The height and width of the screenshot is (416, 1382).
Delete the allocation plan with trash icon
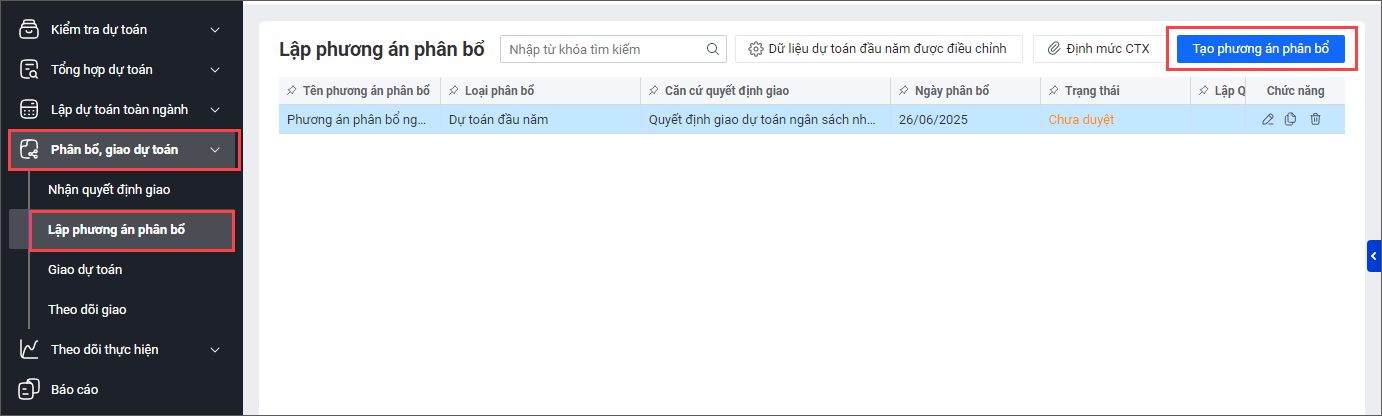pos(1315,120)
